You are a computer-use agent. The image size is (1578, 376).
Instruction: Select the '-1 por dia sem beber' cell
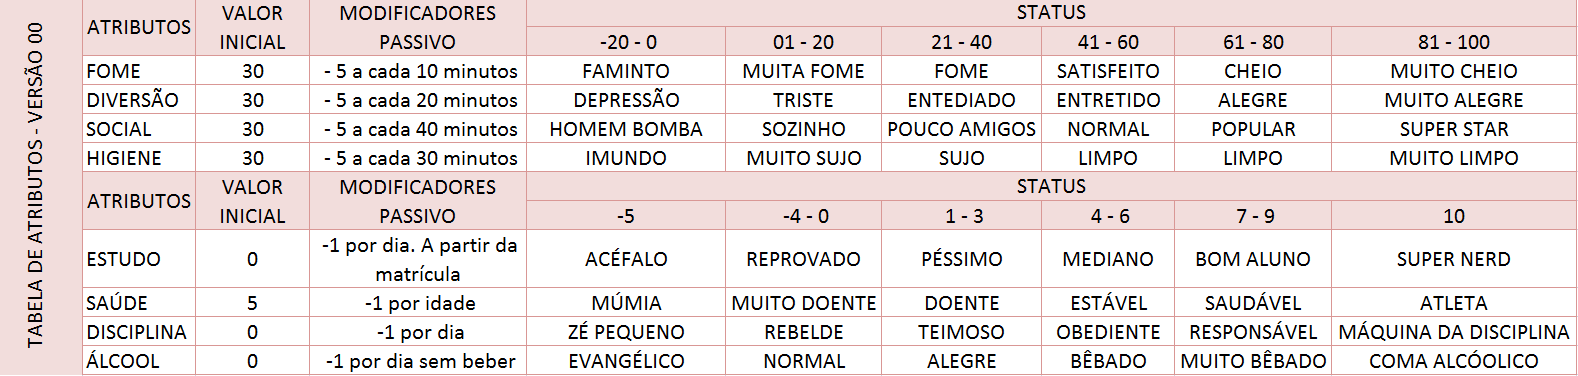(418, 361)
